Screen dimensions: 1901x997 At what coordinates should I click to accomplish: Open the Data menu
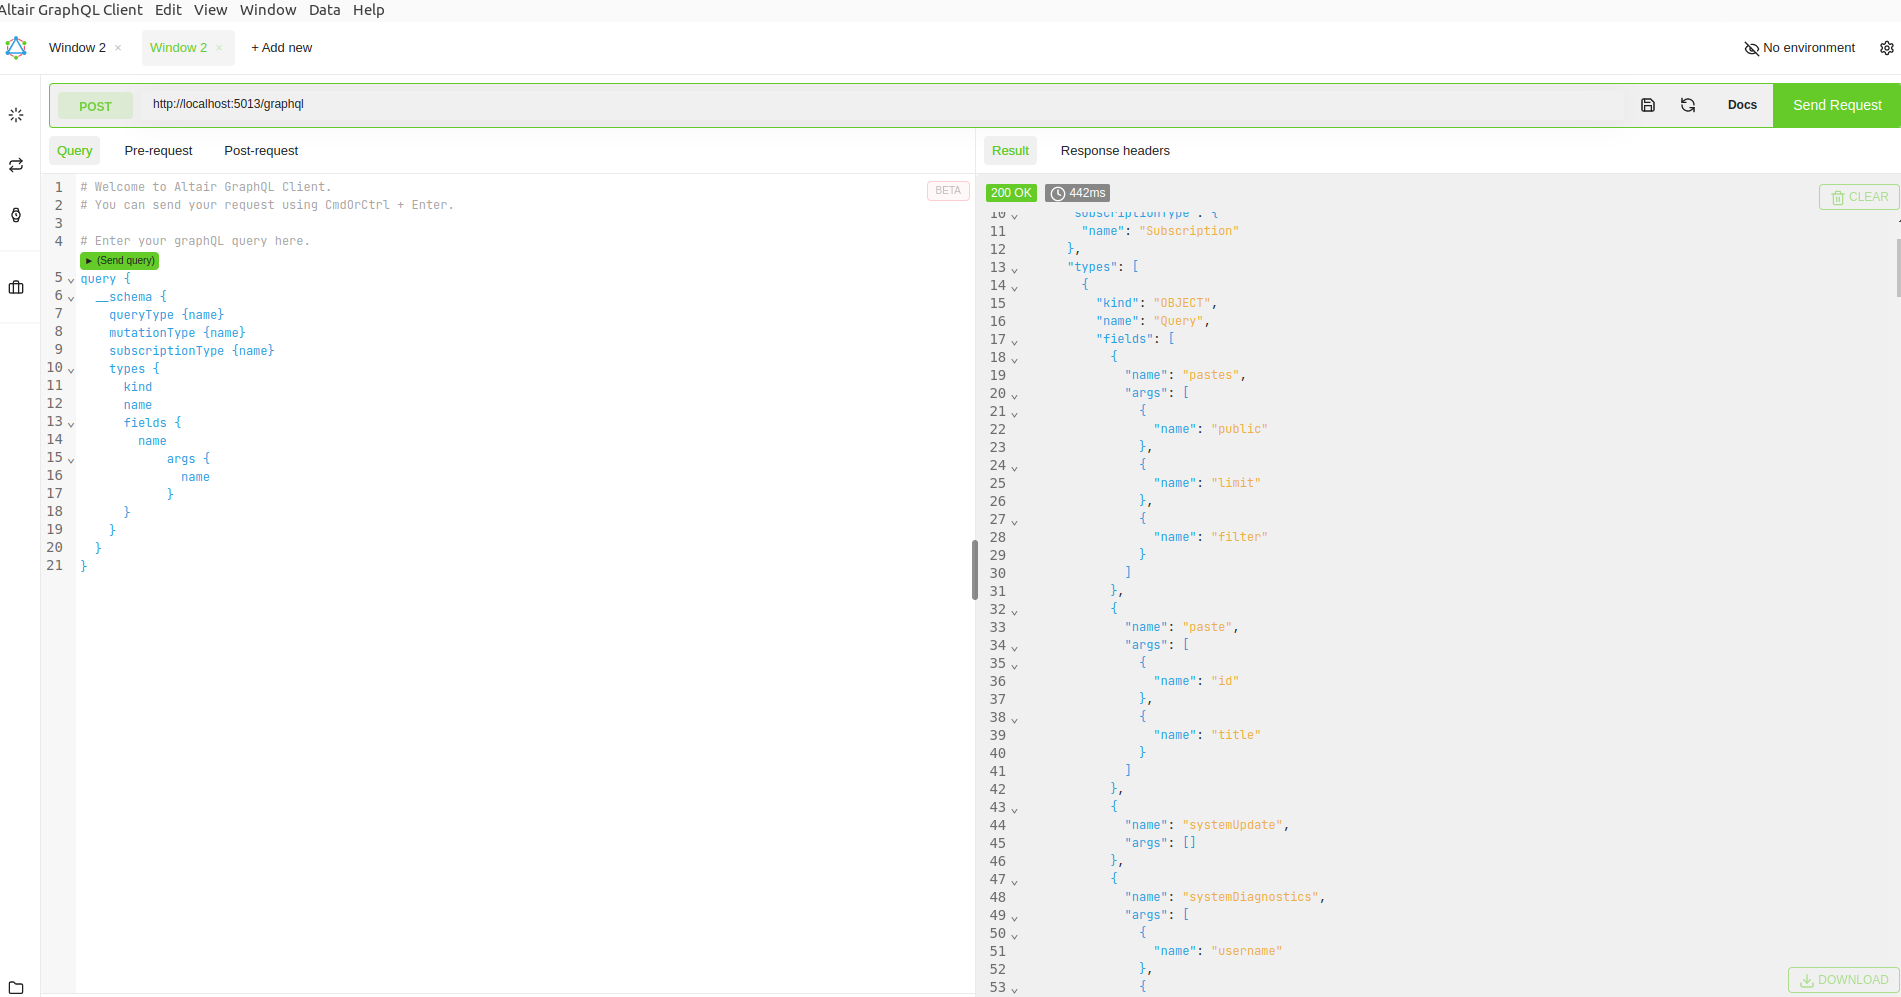(x=324, y=10)
